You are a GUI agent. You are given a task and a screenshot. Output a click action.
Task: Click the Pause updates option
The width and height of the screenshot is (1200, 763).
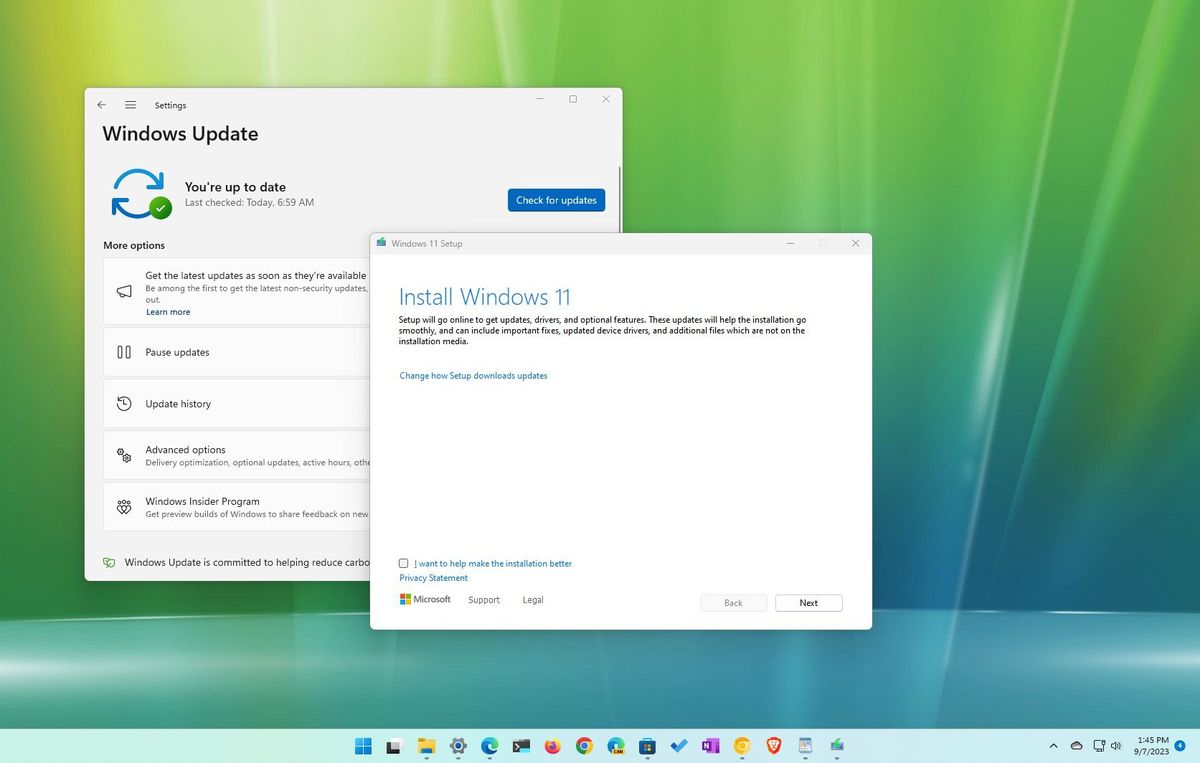237,352
